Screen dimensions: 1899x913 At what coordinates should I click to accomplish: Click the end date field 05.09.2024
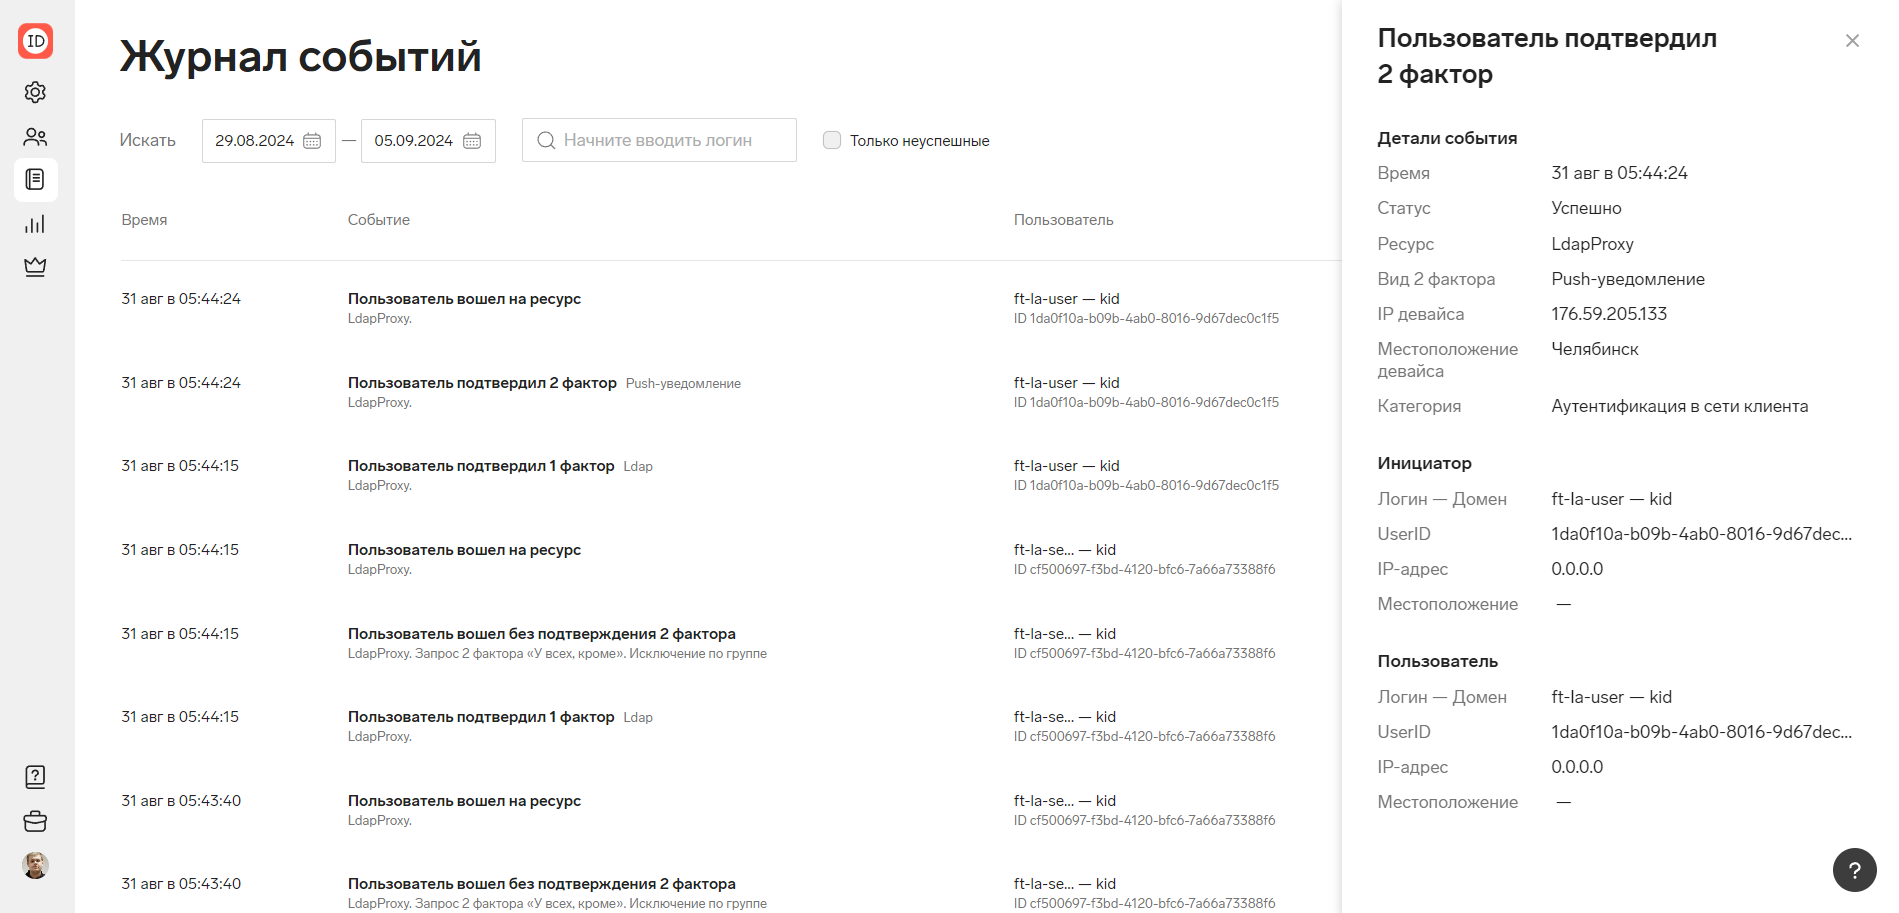pos(428,141)
